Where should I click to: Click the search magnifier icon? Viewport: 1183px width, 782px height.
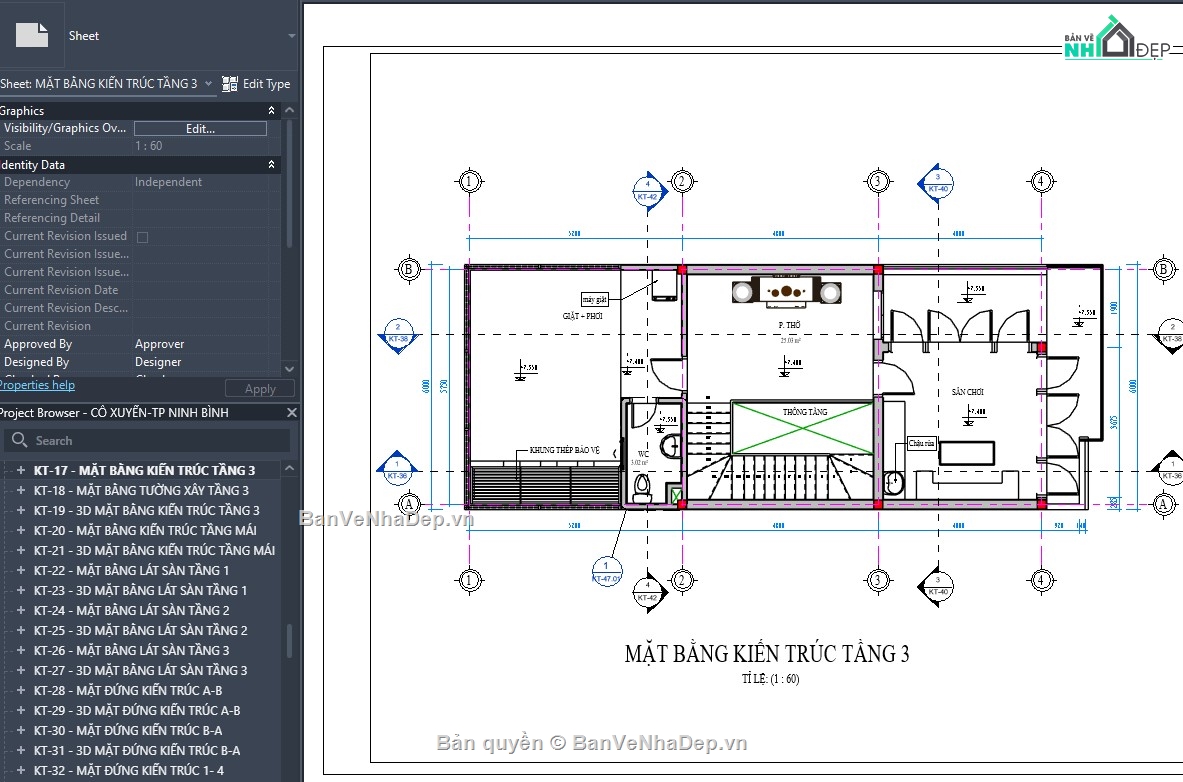point(19,440)
